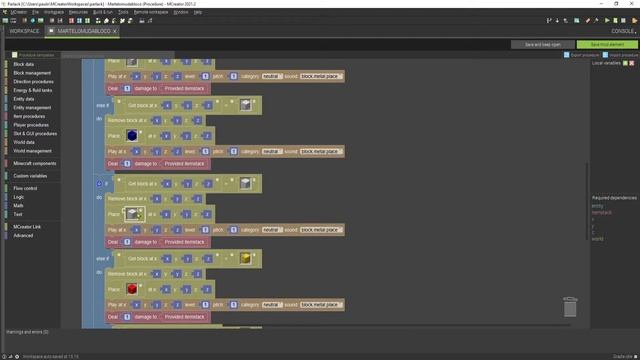Expand the Flow control toolbox category
The width and height of the screenshot is (640, 360).
(x=25, y=188)
